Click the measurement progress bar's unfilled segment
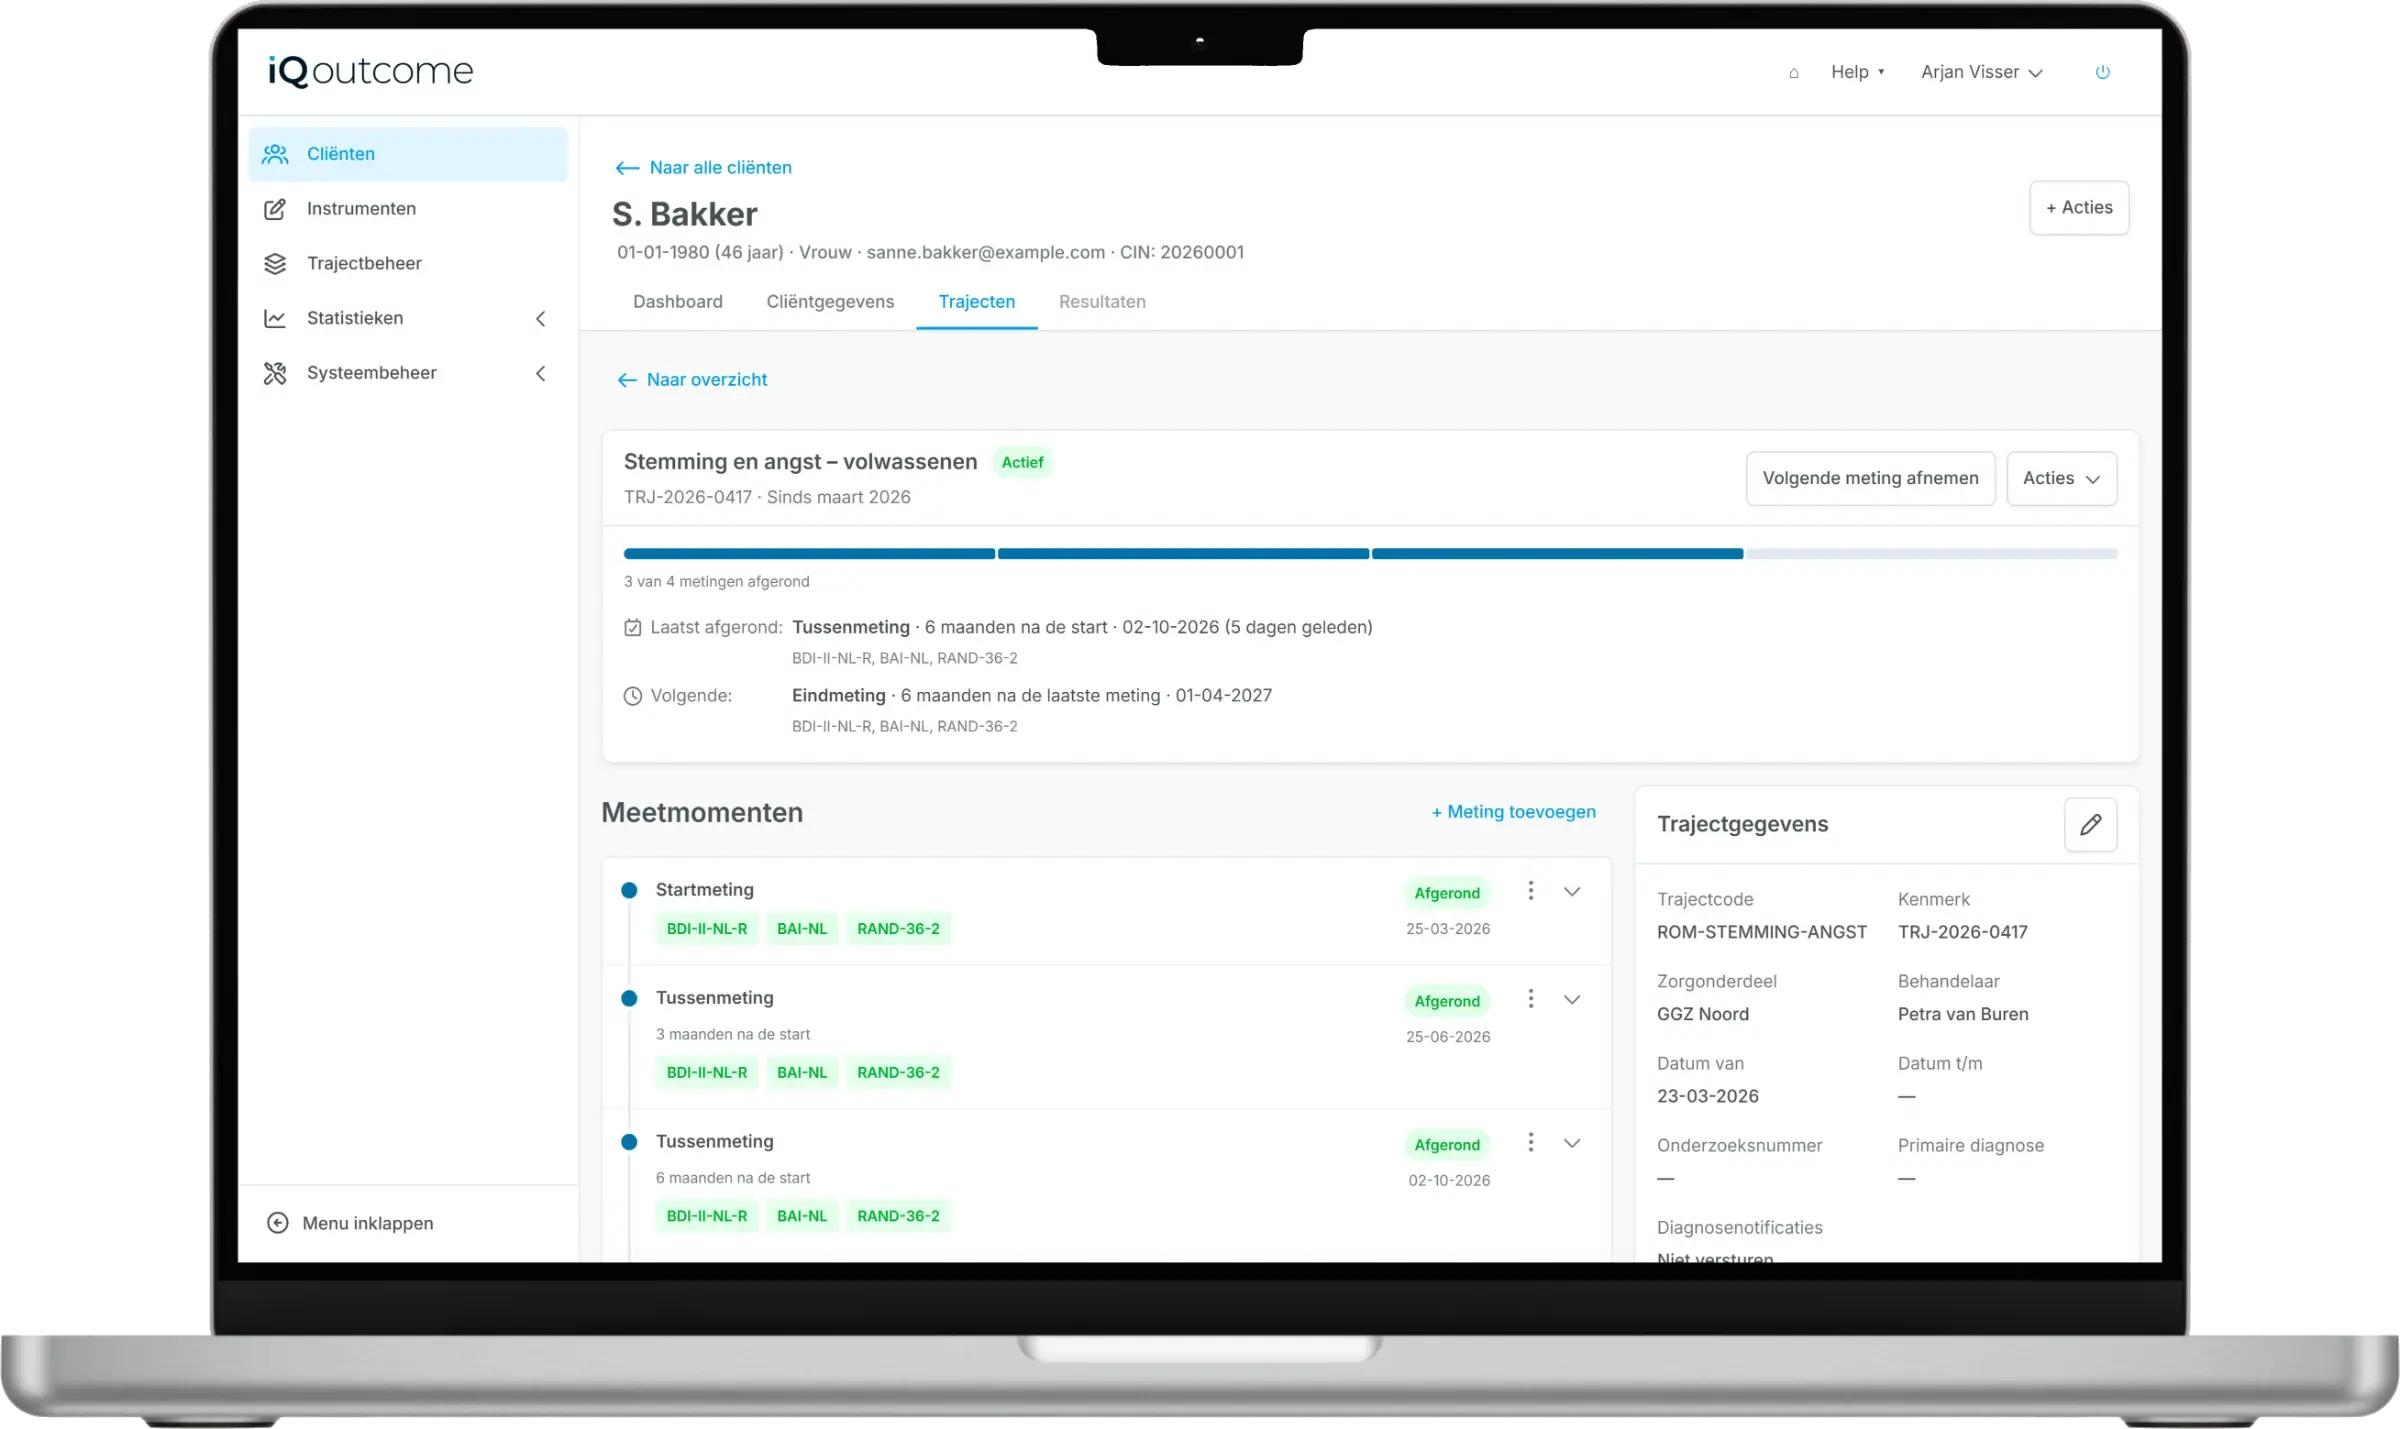 (x=1932, y=554)
